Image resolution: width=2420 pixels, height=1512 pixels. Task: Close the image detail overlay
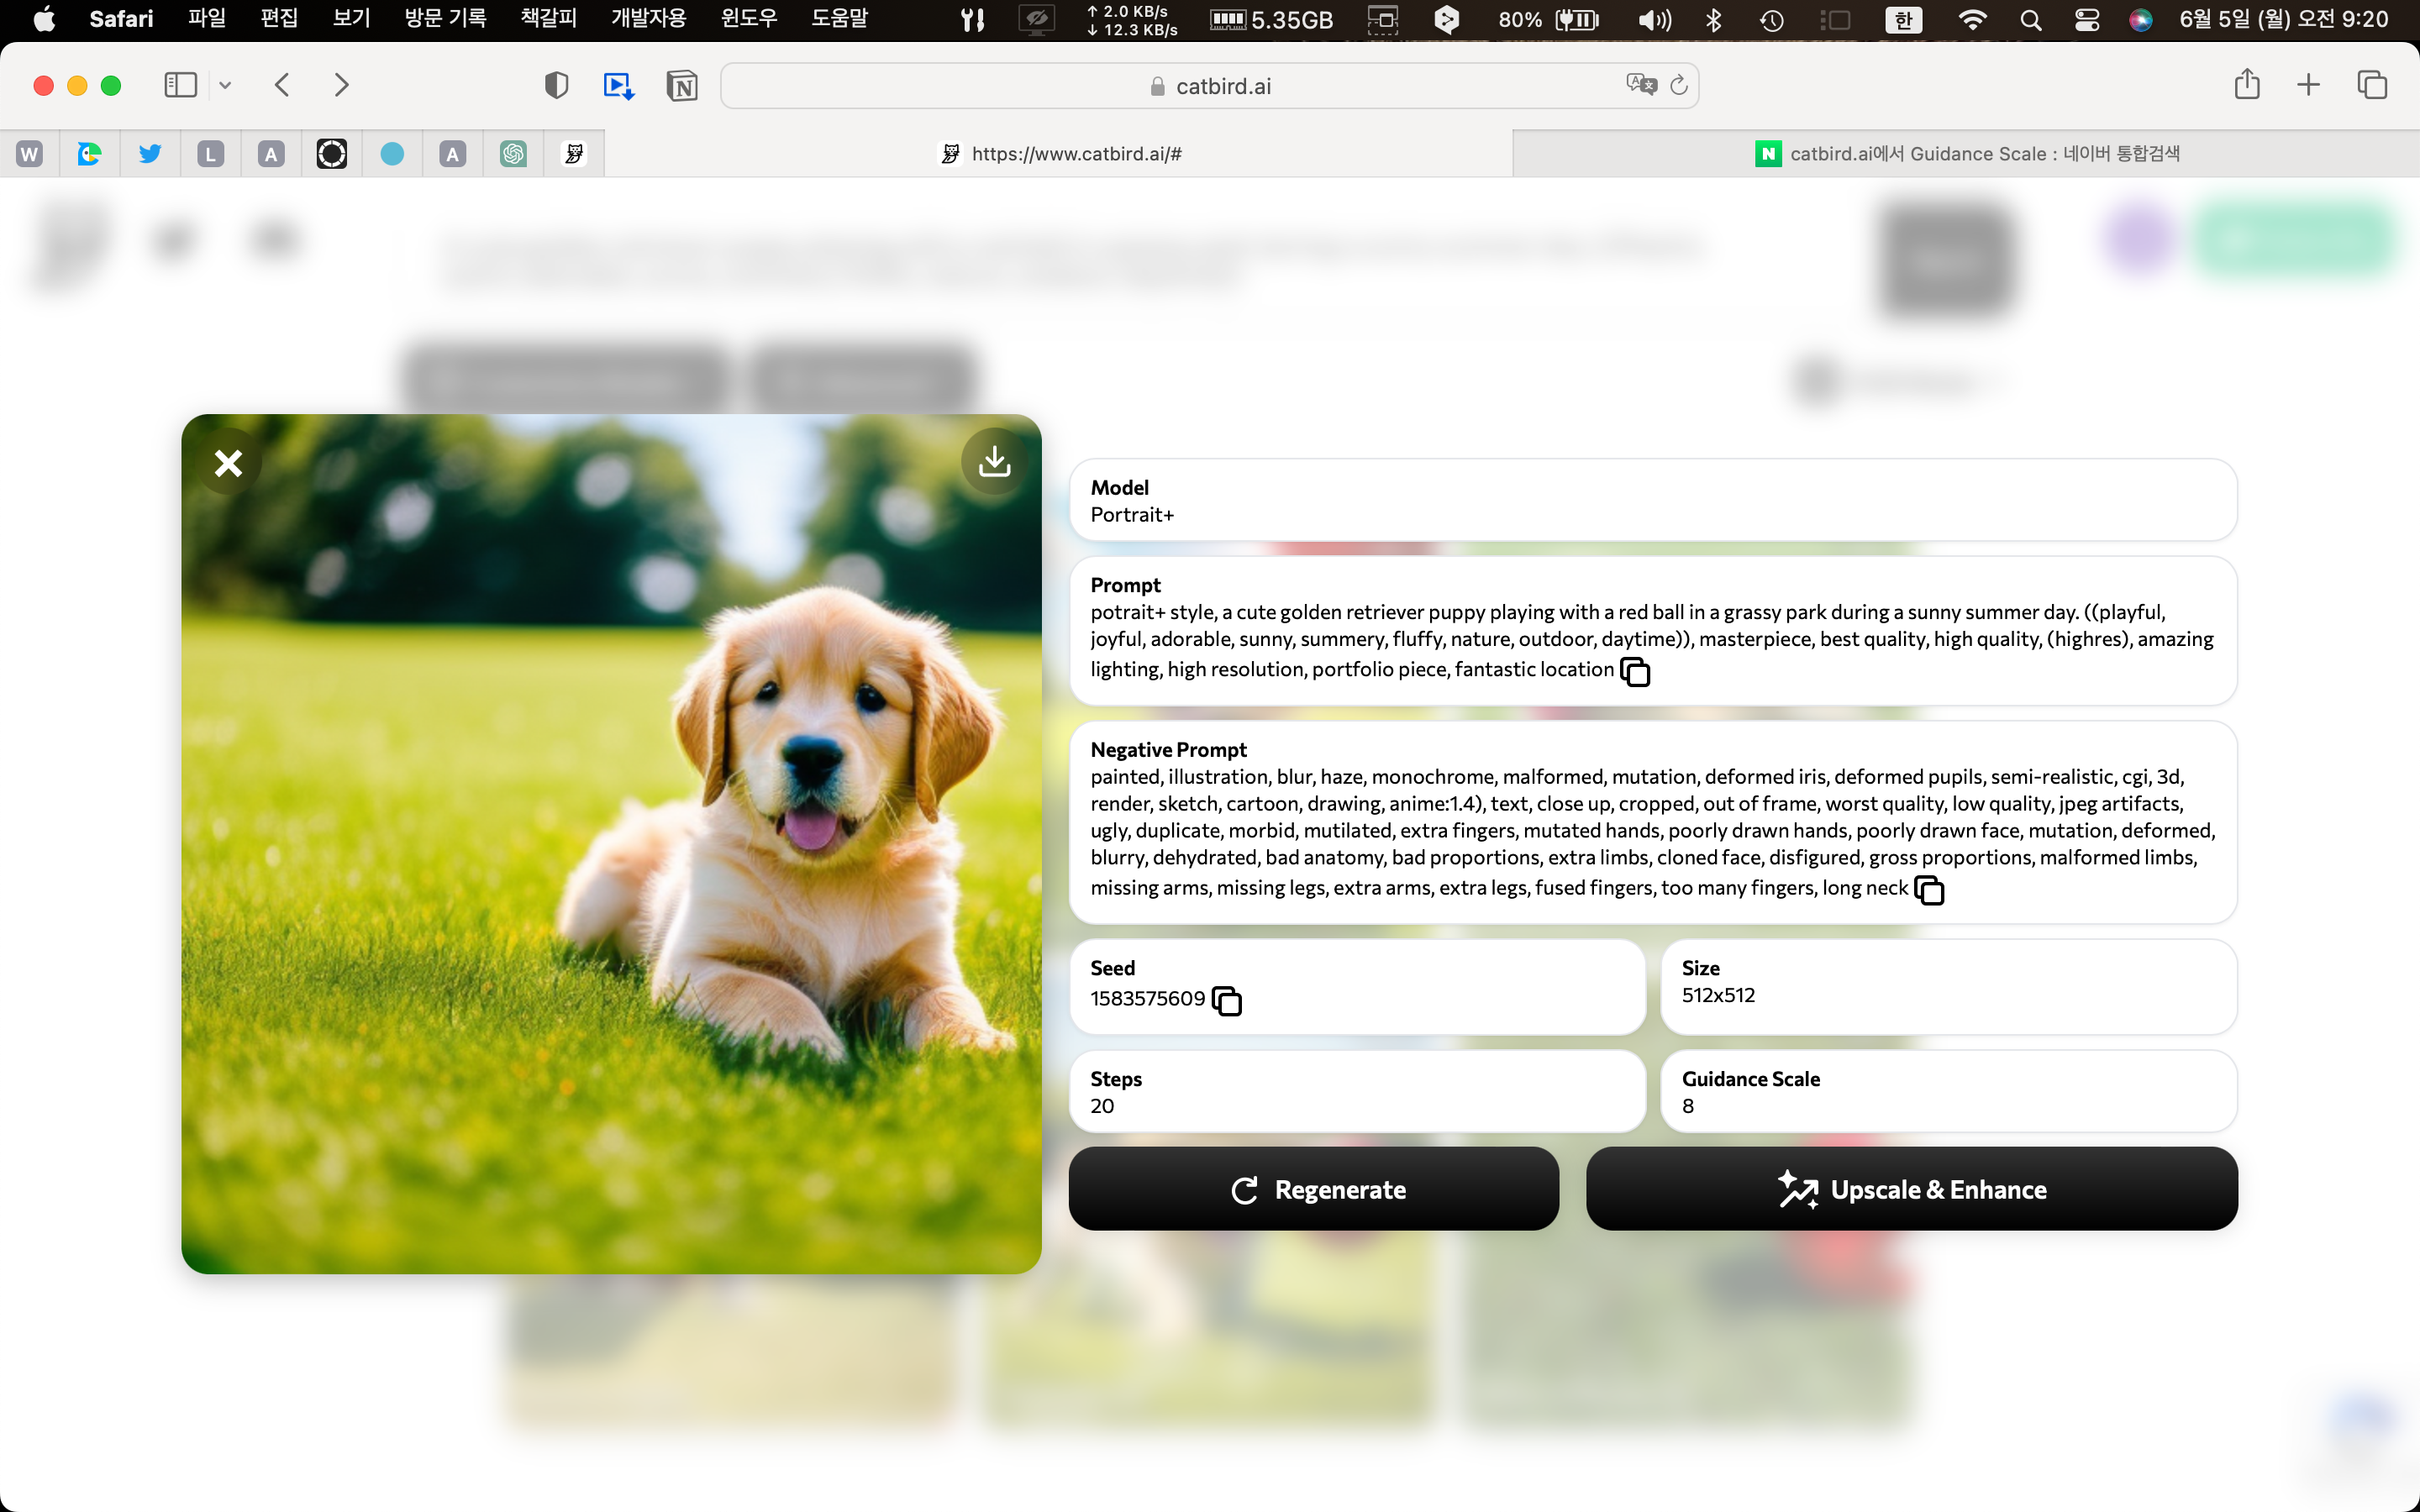228,463
